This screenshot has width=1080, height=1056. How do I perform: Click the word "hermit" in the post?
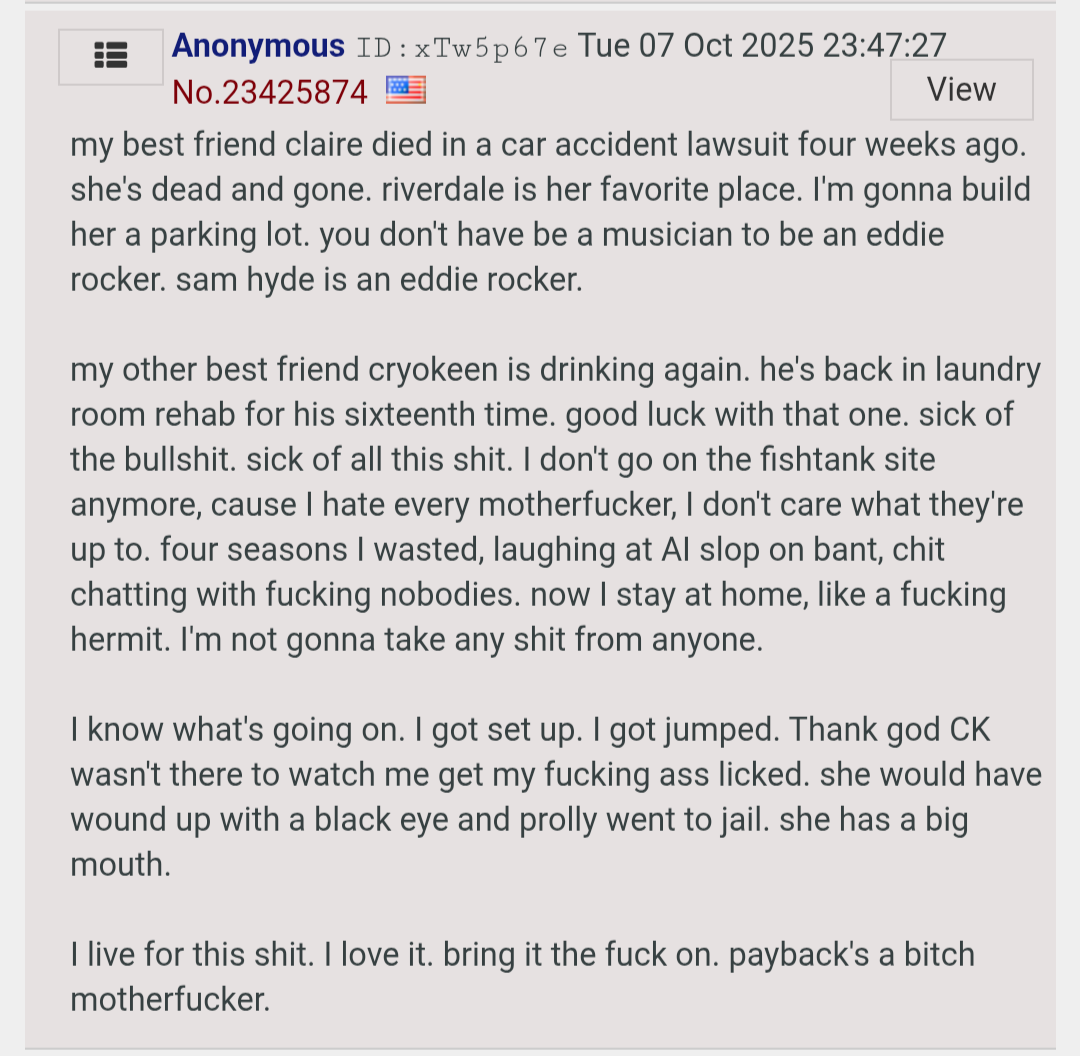click(119, 640)
